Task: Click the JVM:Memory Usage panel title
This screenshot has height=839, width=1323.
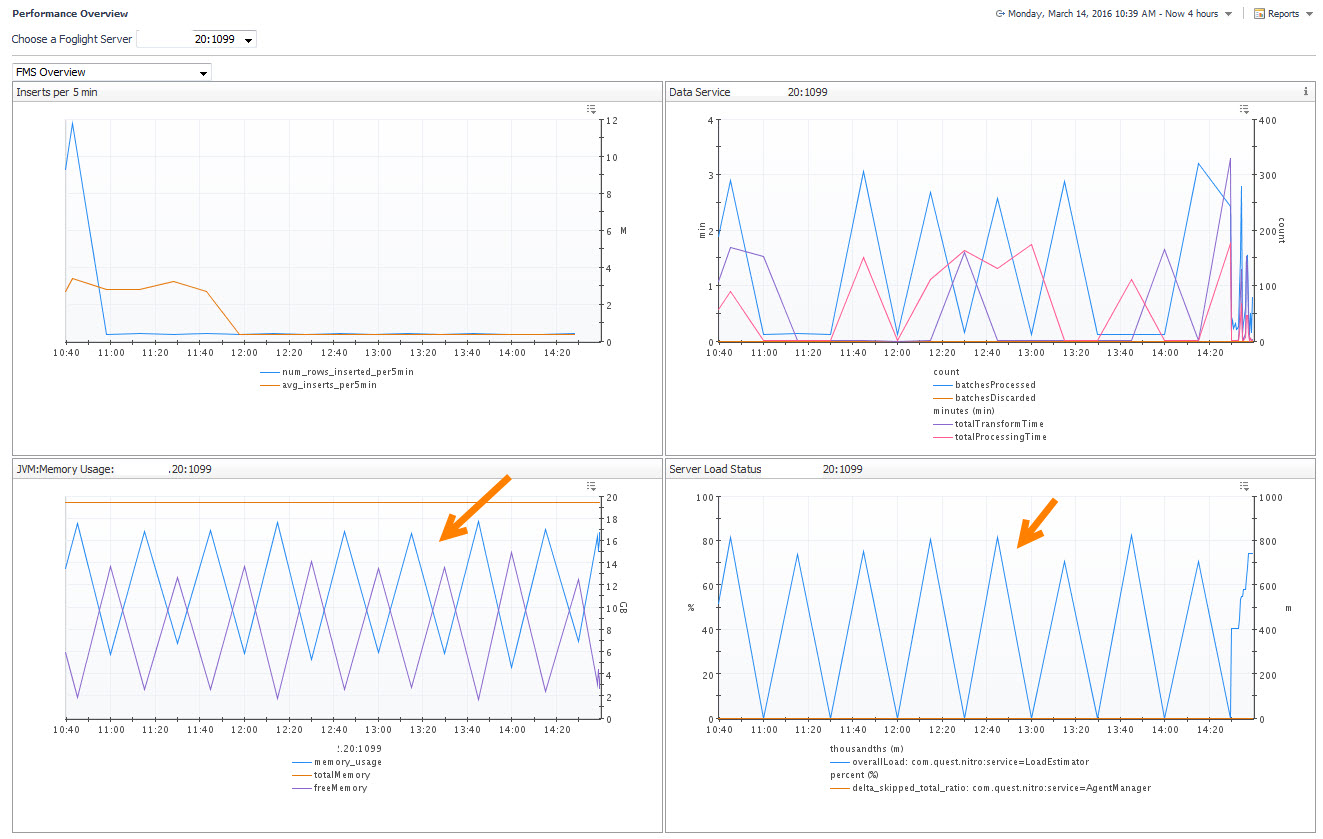Action: [65, 469]
